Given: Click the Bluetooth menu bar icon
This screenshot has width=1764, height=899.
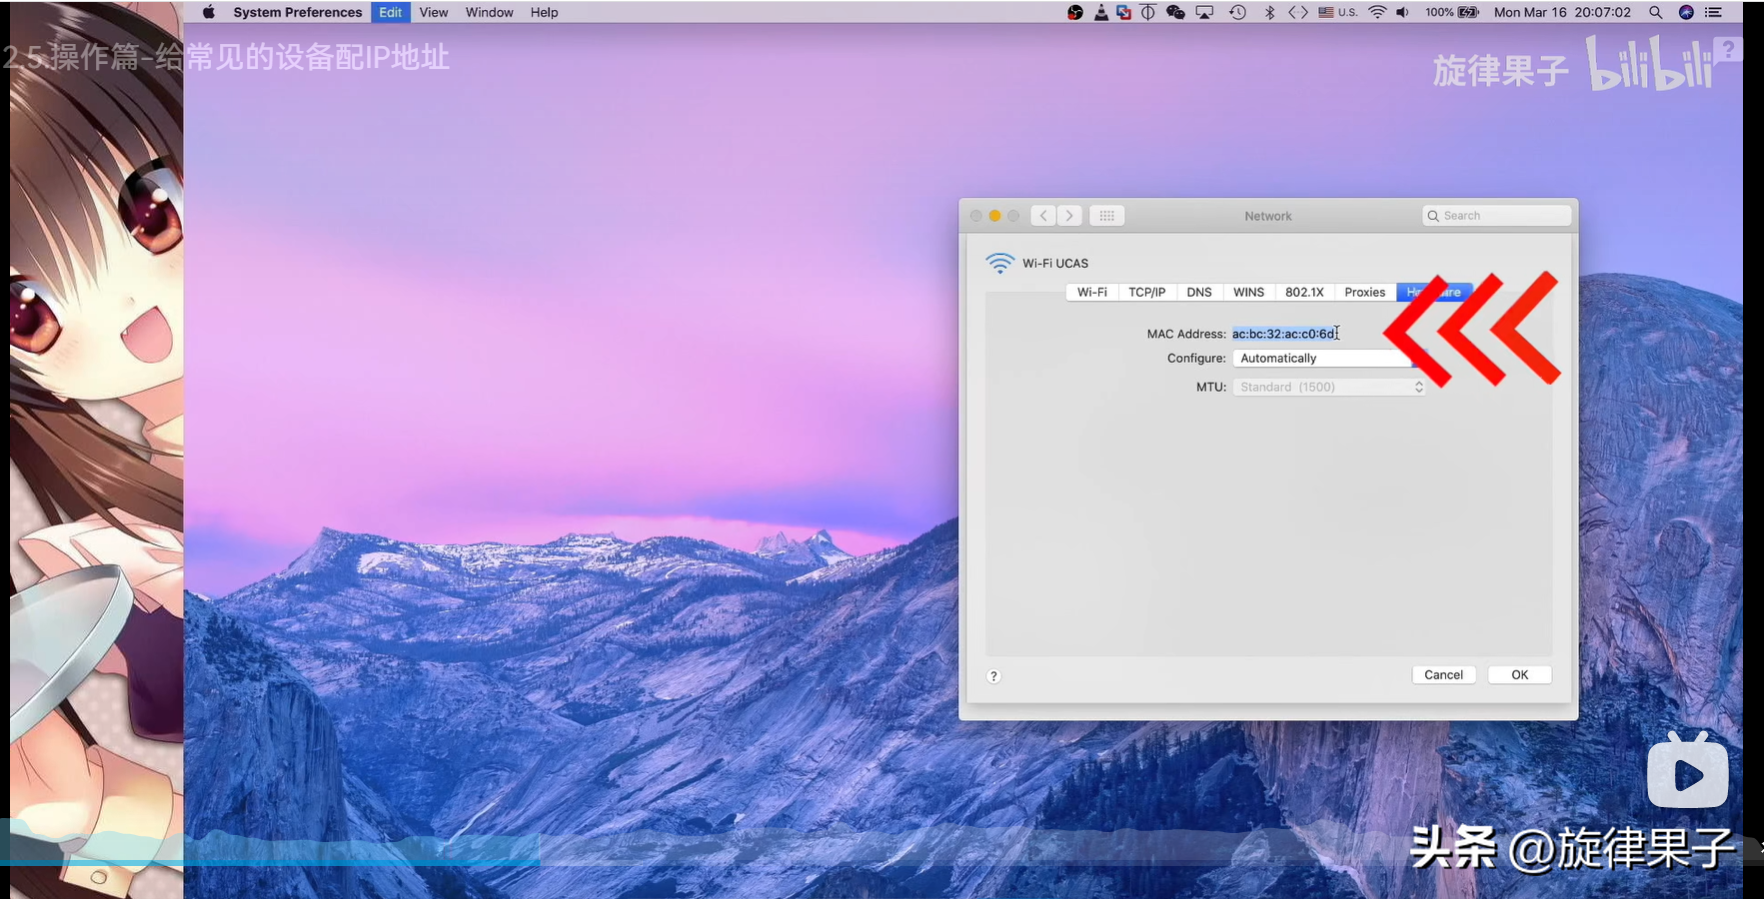Looking at the screenshot, I should [x=1269, y=13].
